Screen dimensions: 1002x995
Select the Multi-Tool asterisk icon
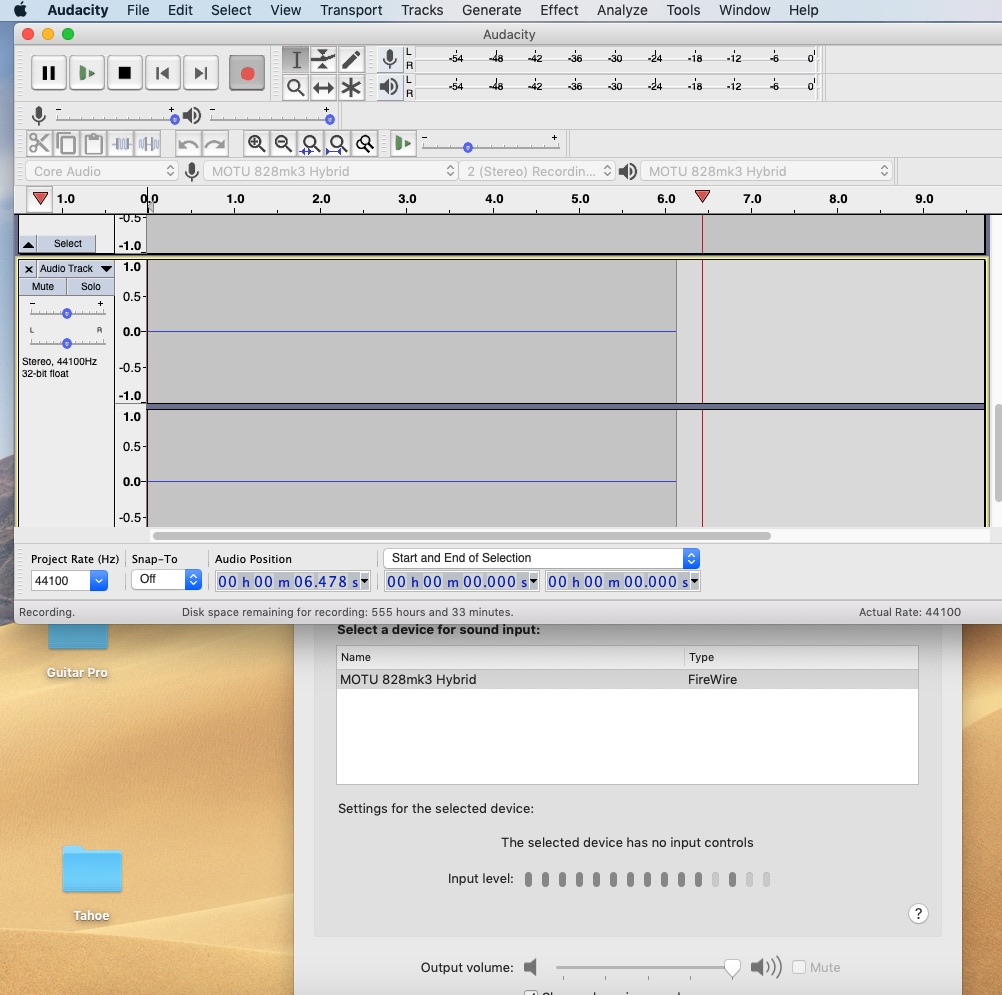(x=351, y=88)
